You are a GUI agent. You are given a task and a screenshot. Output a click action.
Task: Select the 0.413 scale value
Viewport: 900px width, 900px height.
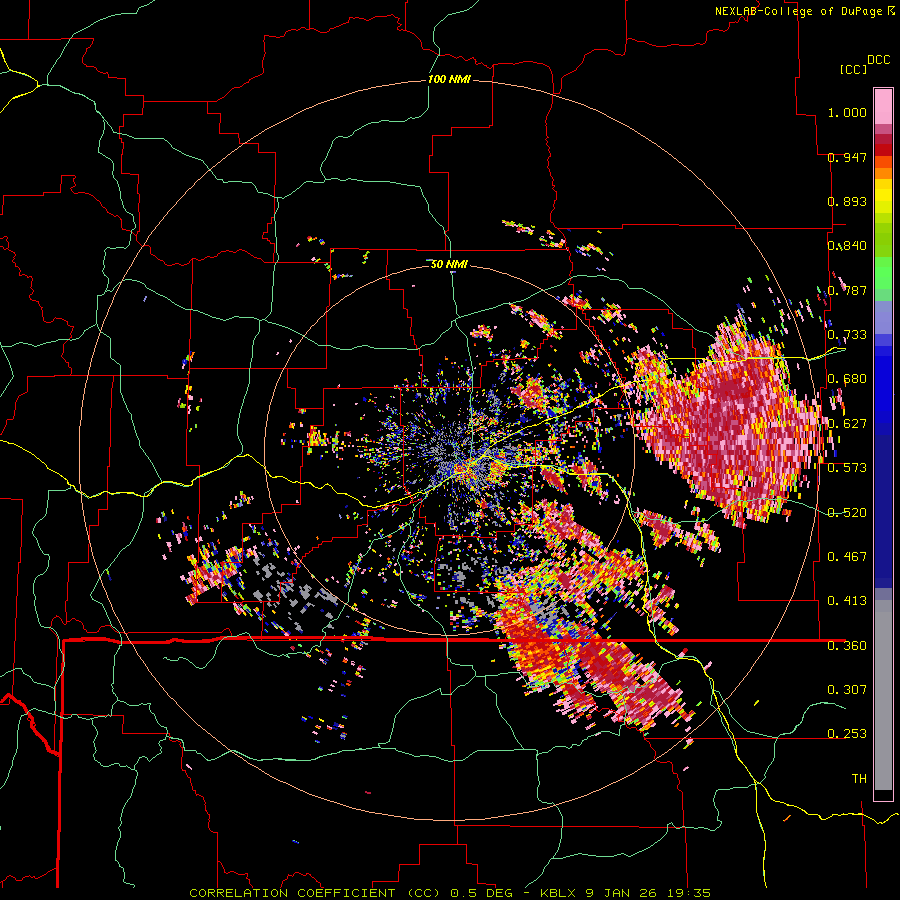point(847,601)
